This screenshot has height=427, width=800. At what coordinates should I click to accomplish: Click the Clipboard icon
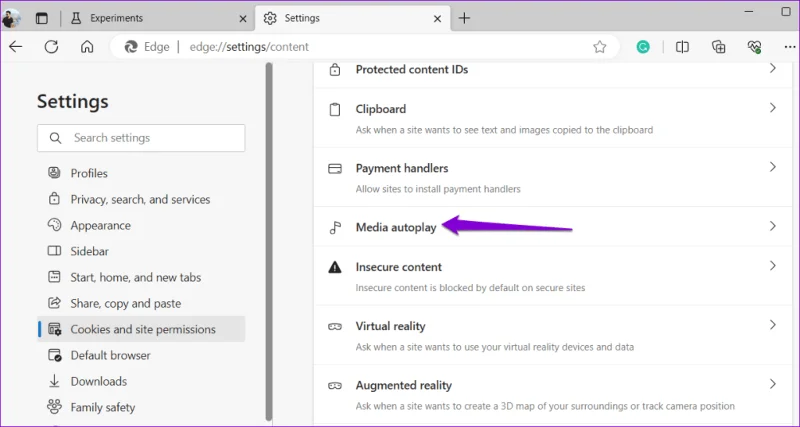335,109
